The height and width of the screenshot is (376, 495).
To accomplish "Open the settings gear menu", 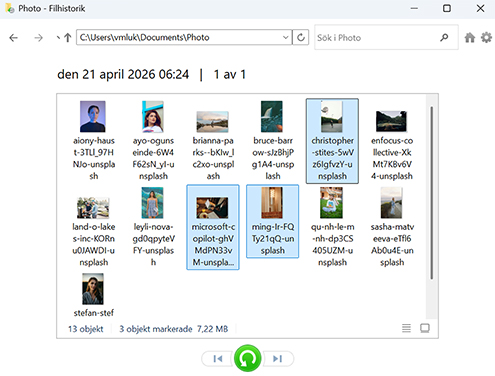I will click(x=486, y=37).
